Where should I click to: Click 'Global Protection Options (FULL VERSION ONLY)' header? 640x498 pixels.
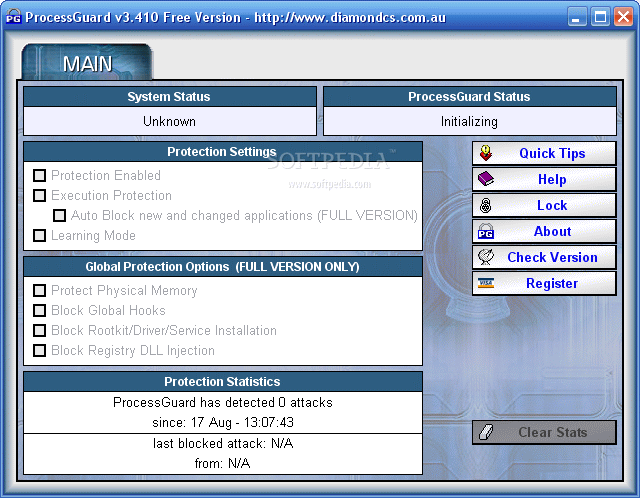click(223, 267)
